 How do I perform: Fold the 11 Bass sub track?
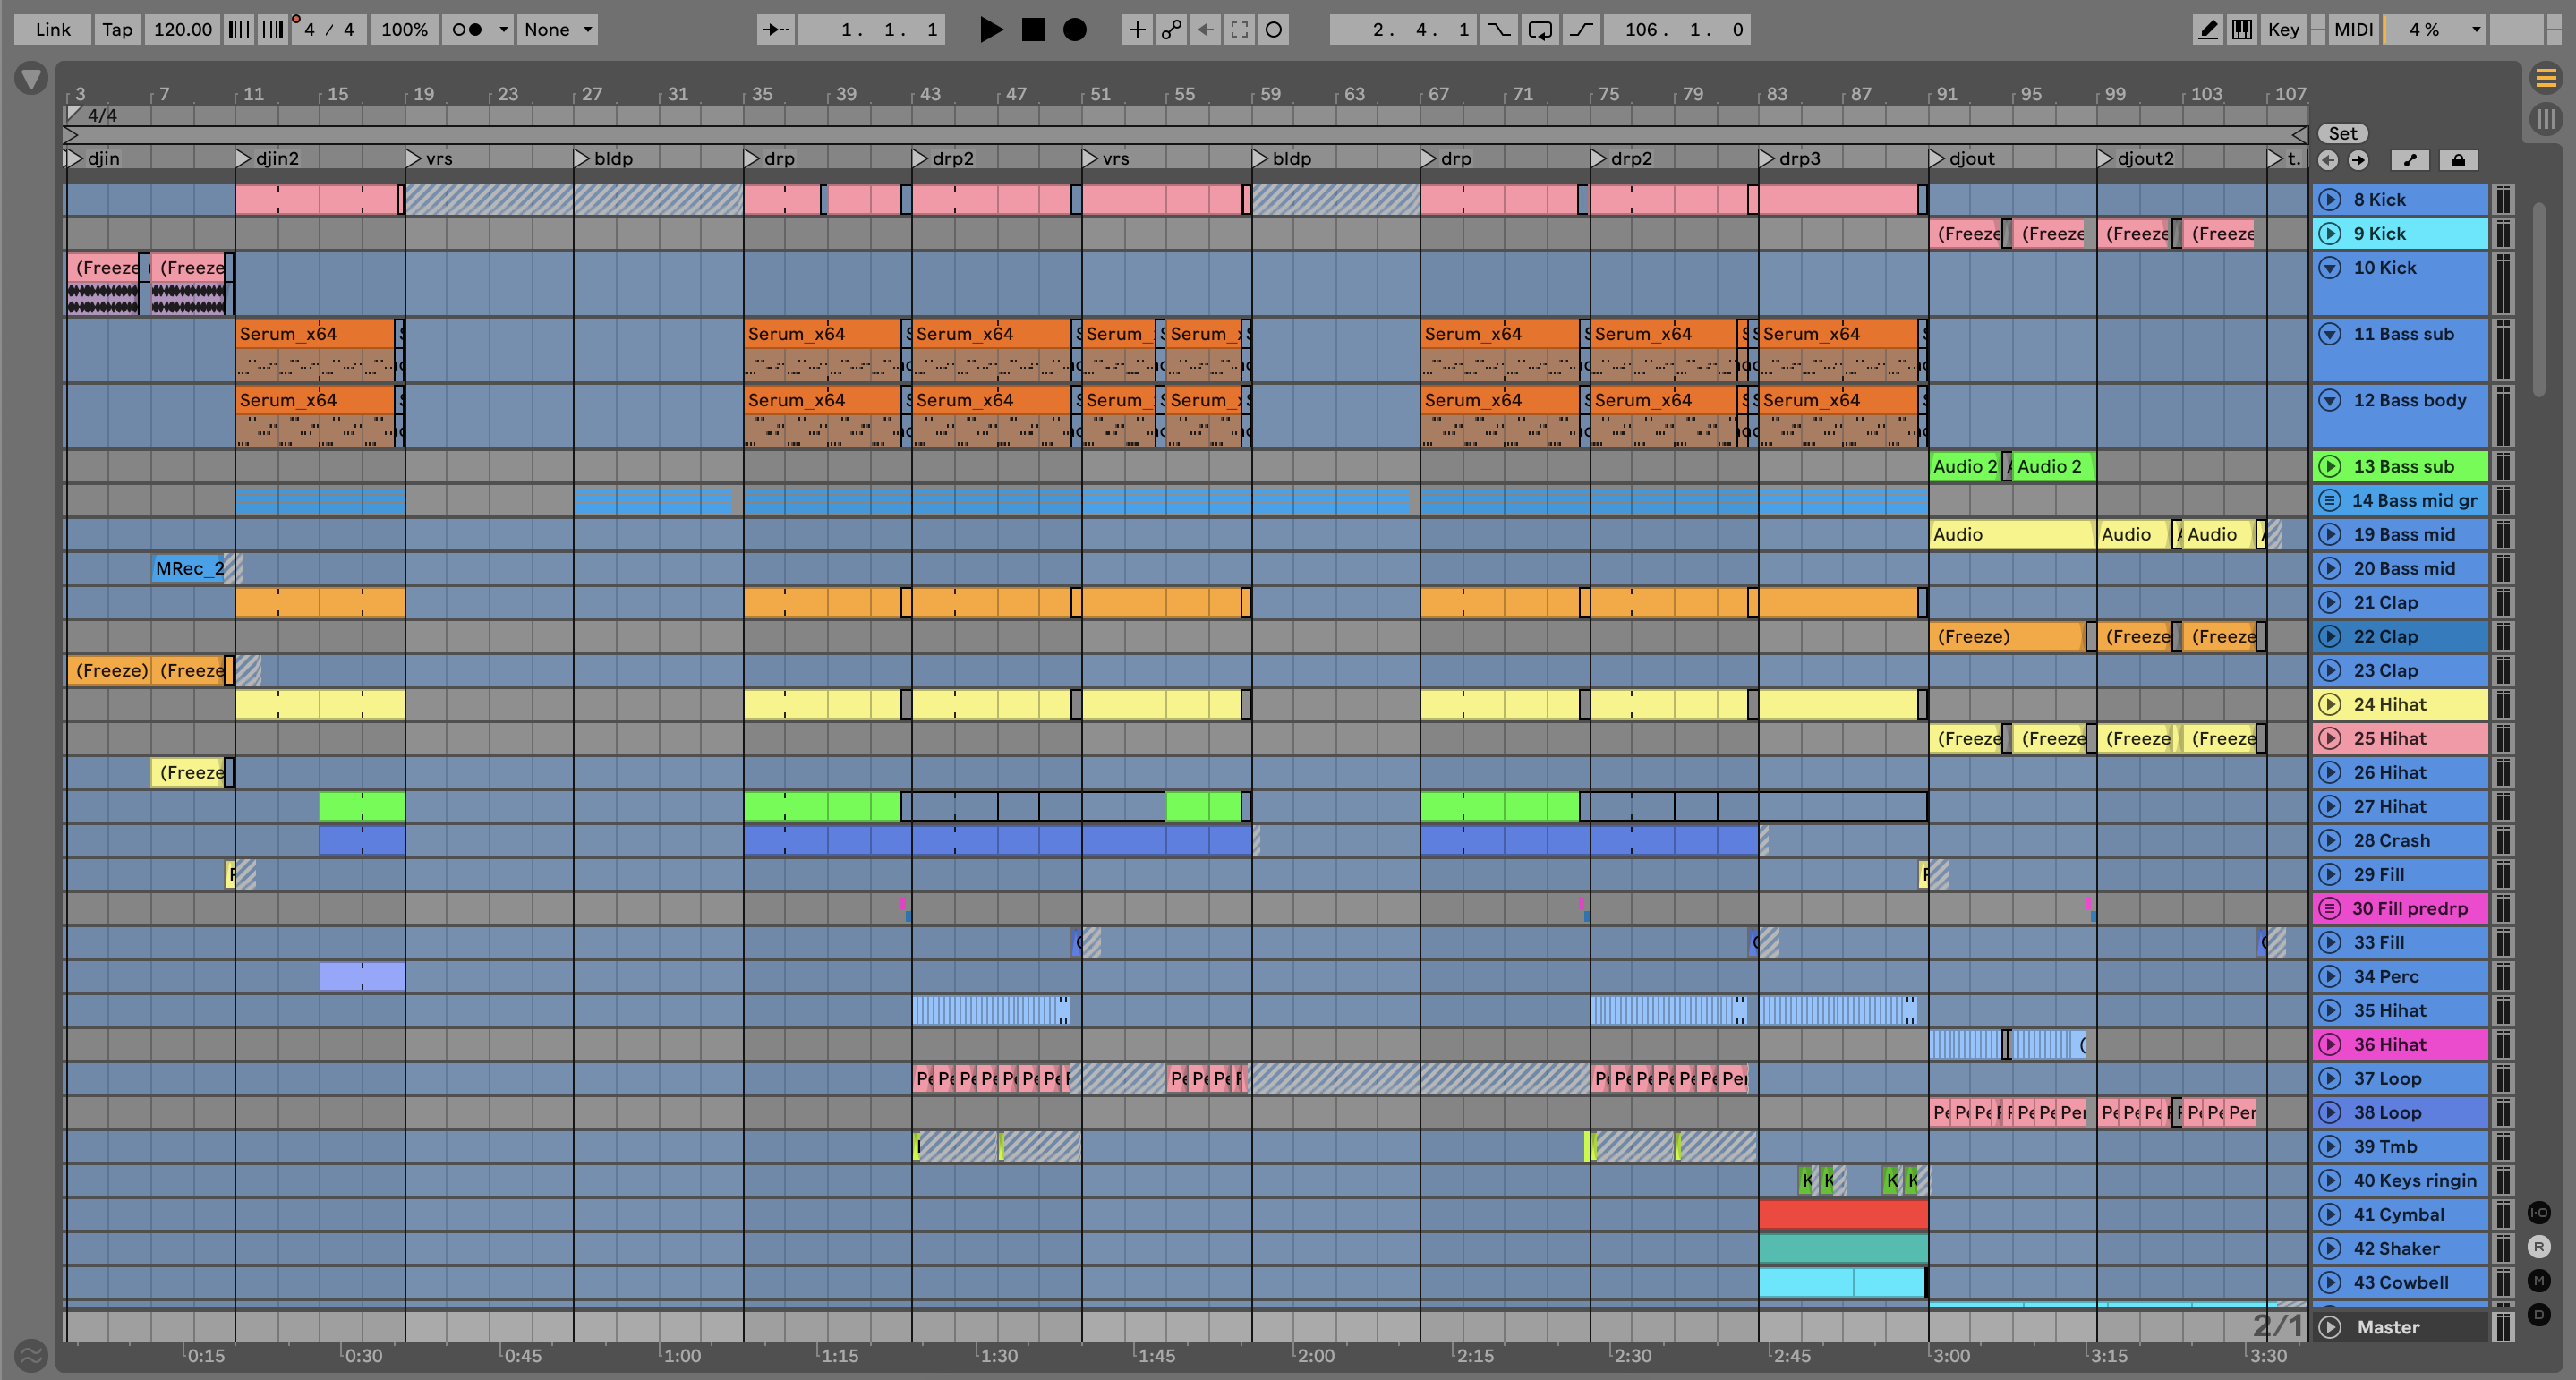click(2330, 334)
